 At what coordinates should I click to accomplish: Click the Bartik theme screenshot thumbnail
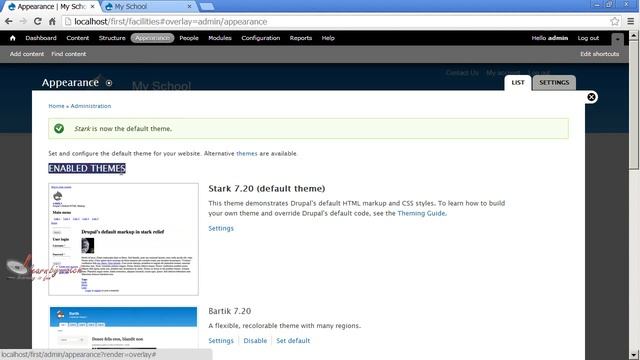[123, 328]
